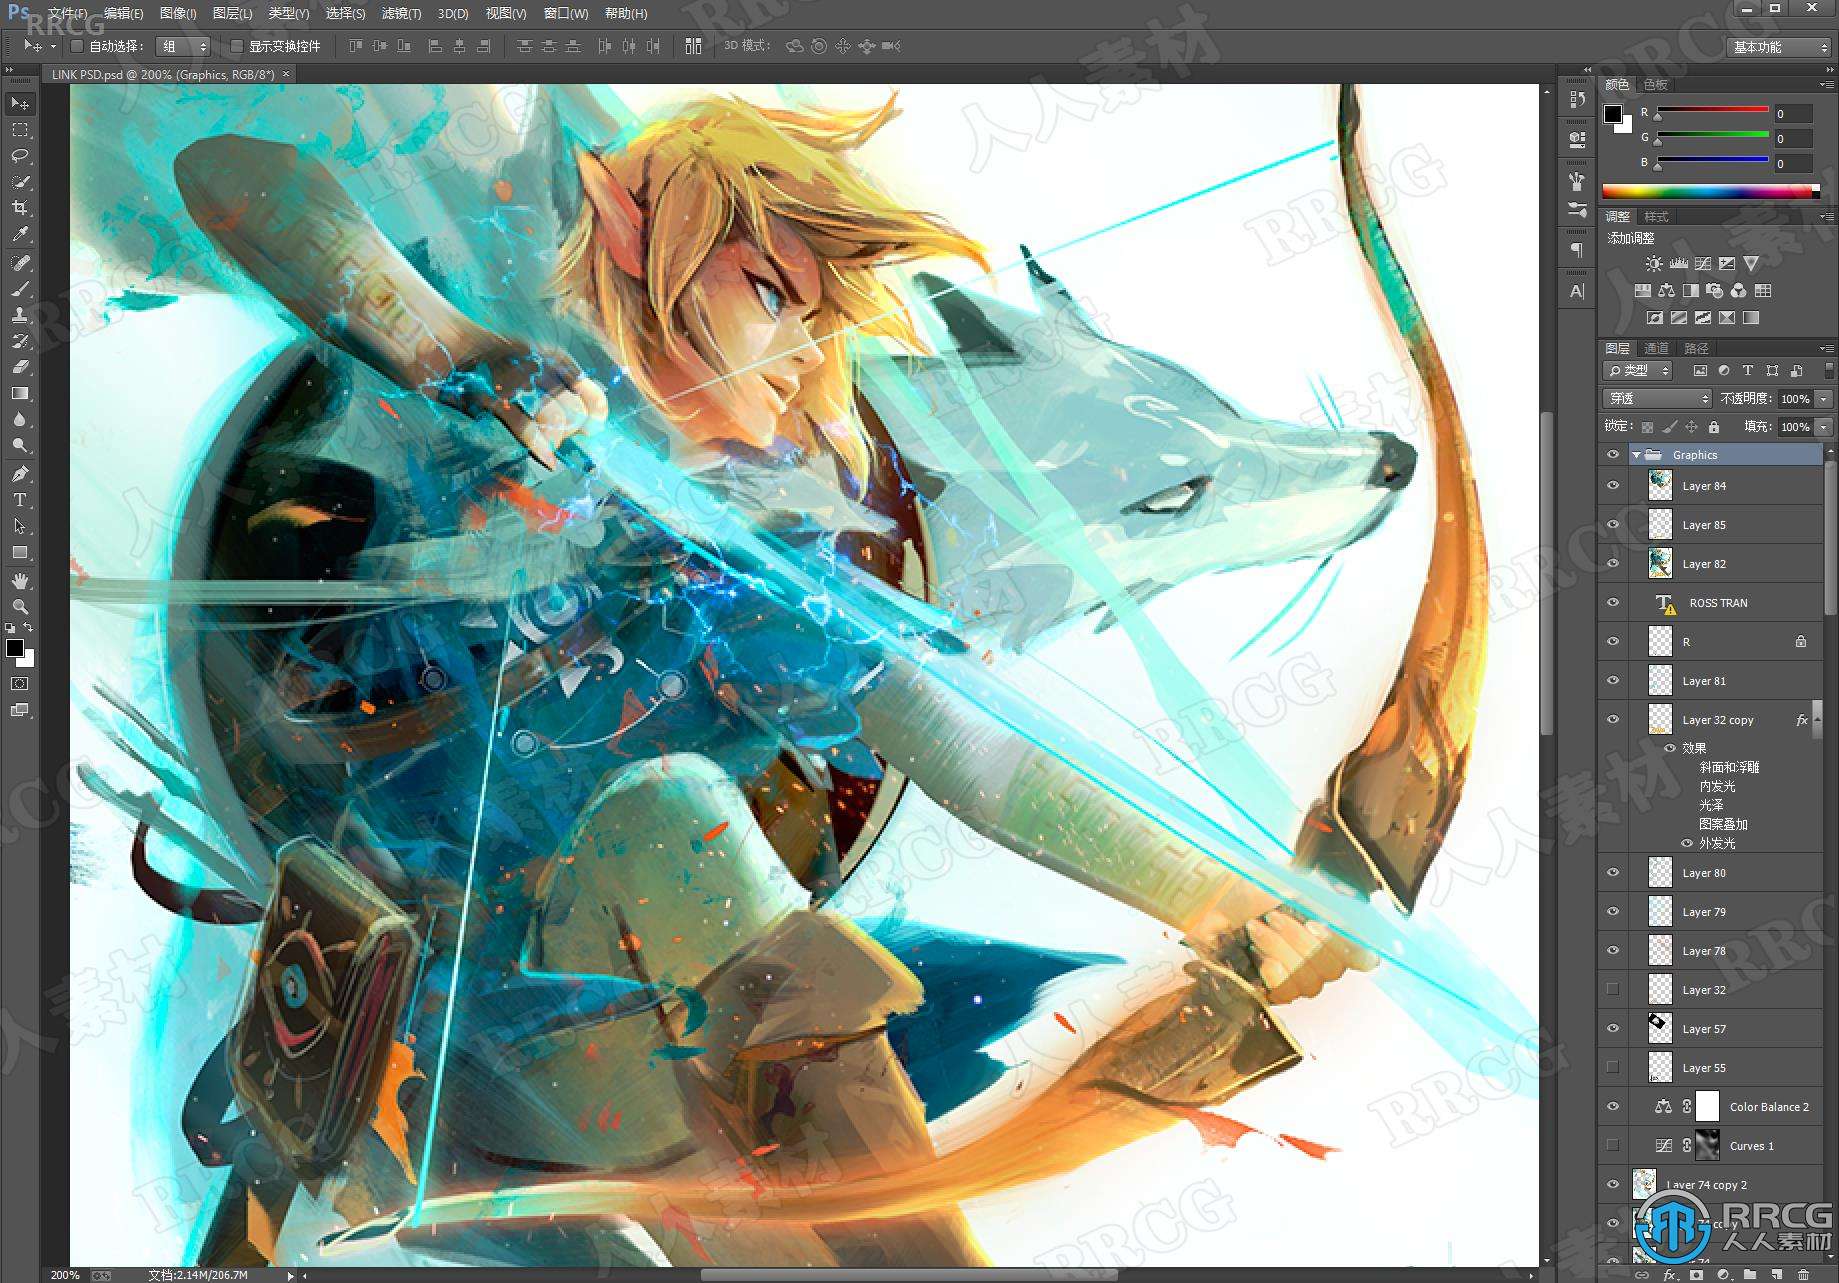Open the 类型 layer filter dropdown
Screen dimensions: 1839x1283
(1638, 371)
